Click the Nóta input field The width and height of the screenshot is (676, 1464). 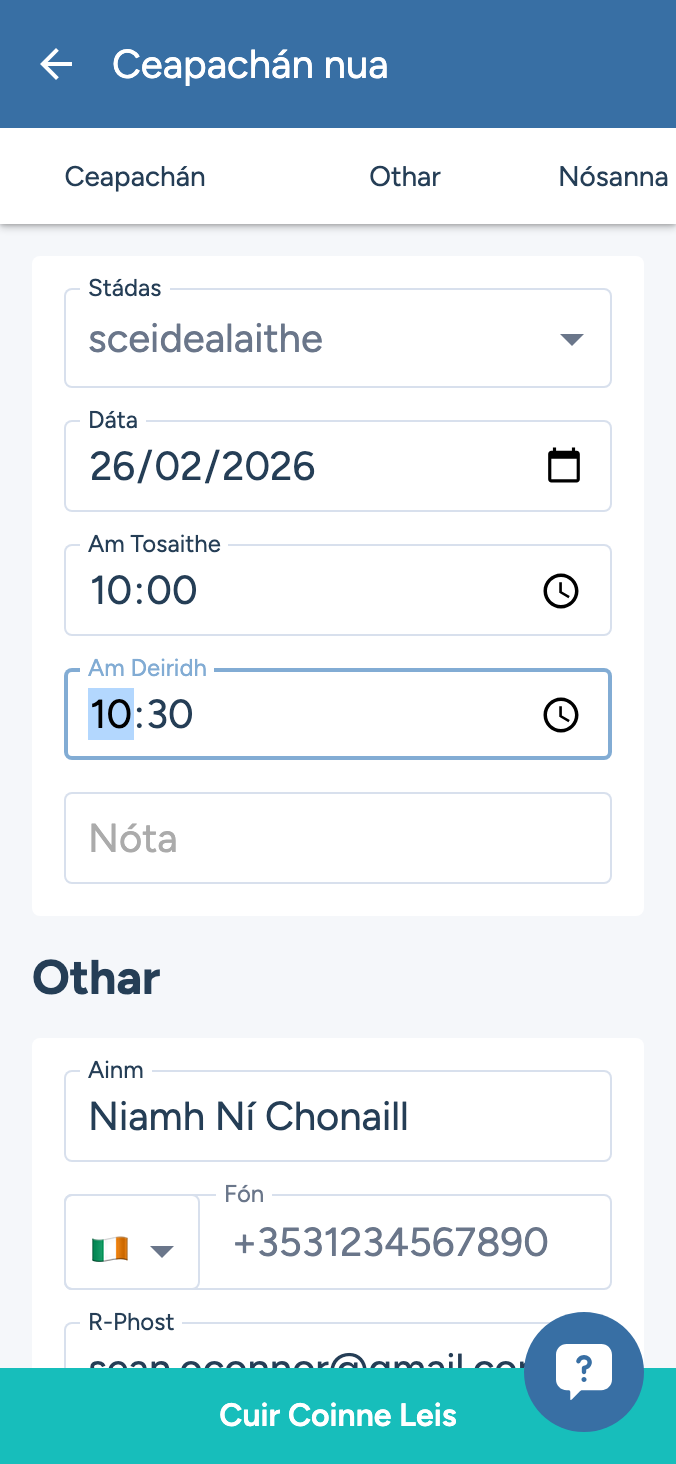pos(338,838)
